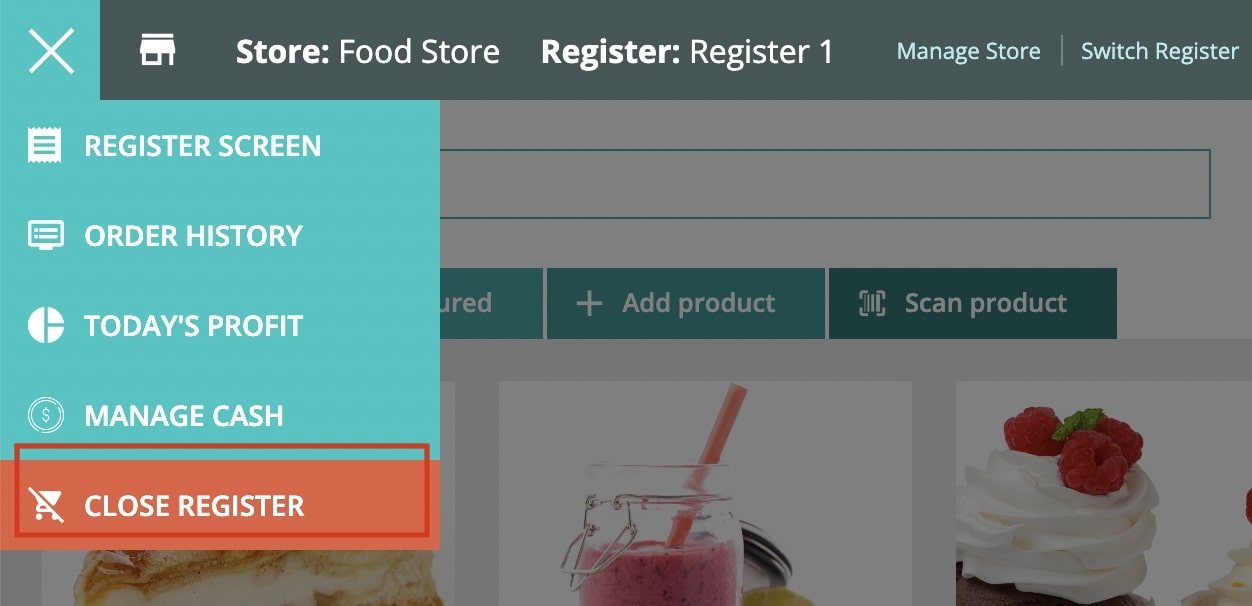Open Register Screen menu item
Screen dimensions: 1252x606
click(220, 145)
